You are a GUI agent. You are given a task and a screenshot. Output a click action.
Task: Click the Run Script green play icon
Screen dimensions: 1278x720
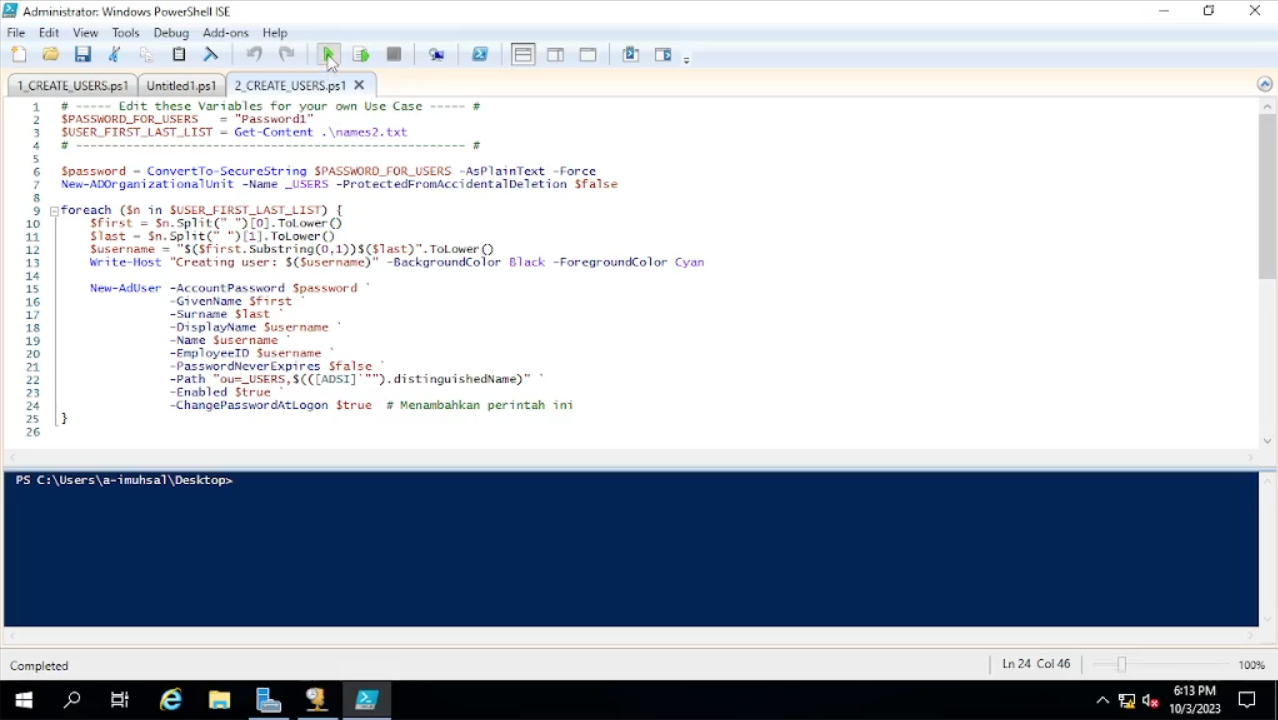[x=328, y=55]
